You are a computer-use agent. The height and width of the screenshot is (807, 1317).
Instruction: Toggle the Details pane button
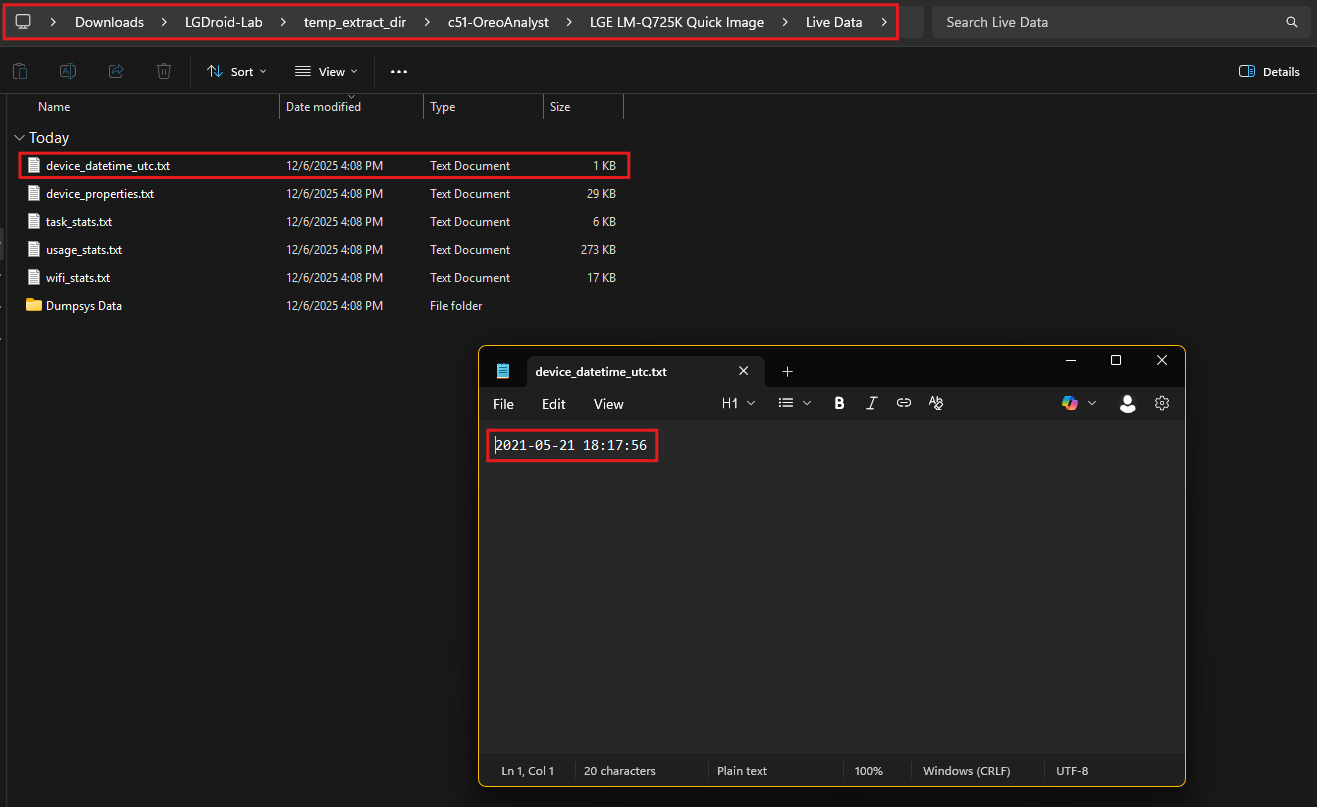1269,71
